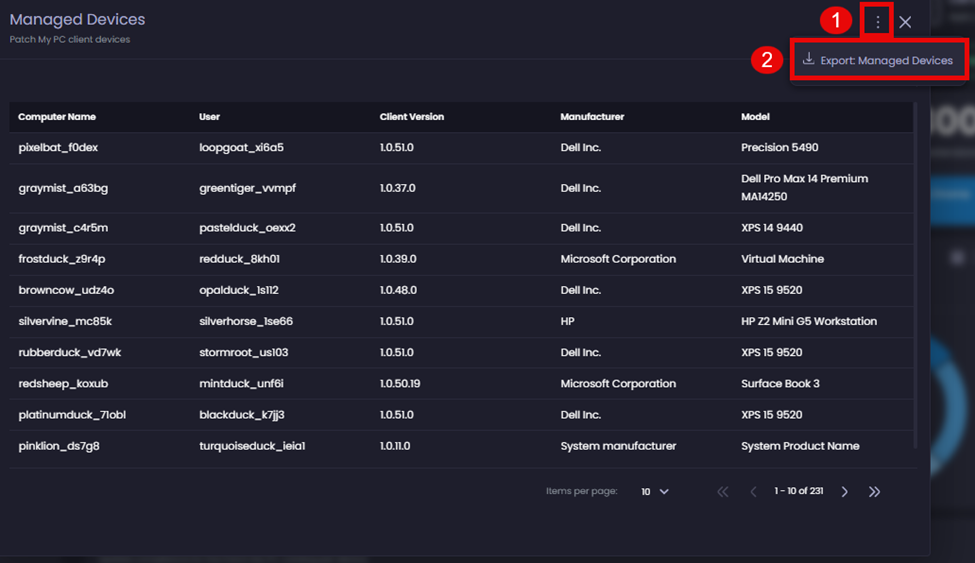
Task: Select computer name graymist_a63bg
Action: tap(63, 188)
